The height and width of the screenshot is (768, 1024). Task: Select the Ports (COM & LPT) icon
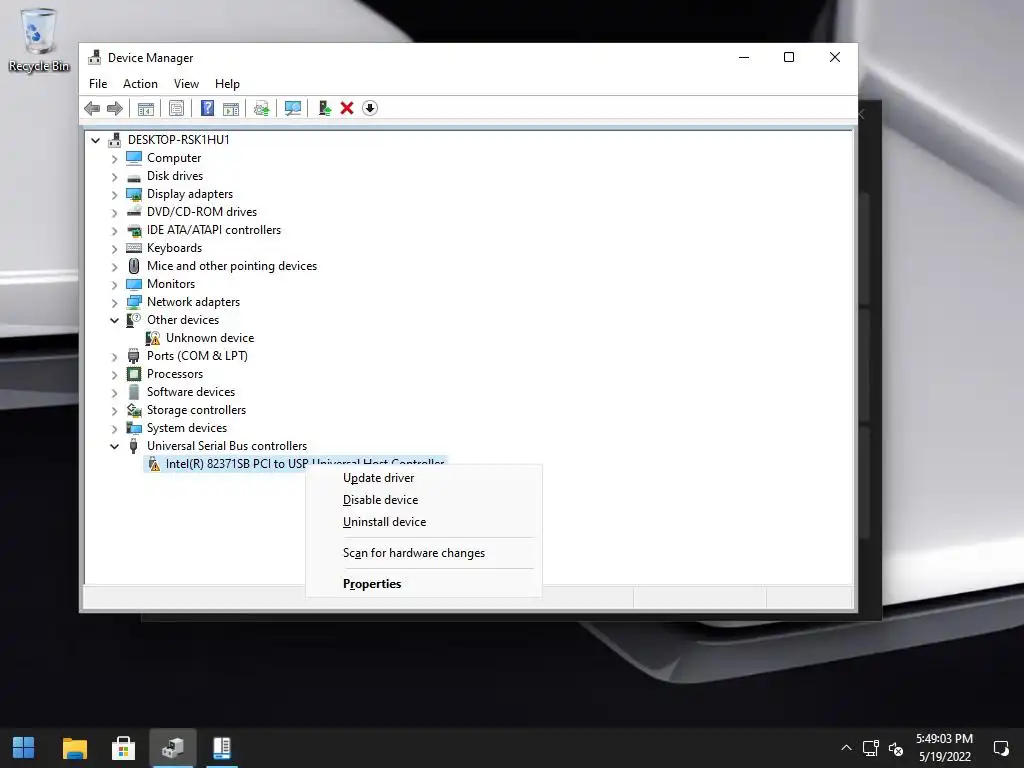click(134, 356)
